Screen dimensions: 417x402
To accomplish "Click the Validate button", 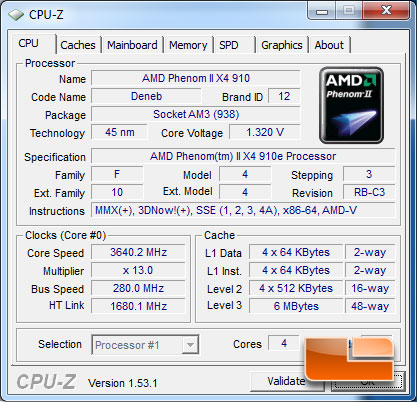I will [287, 381].
